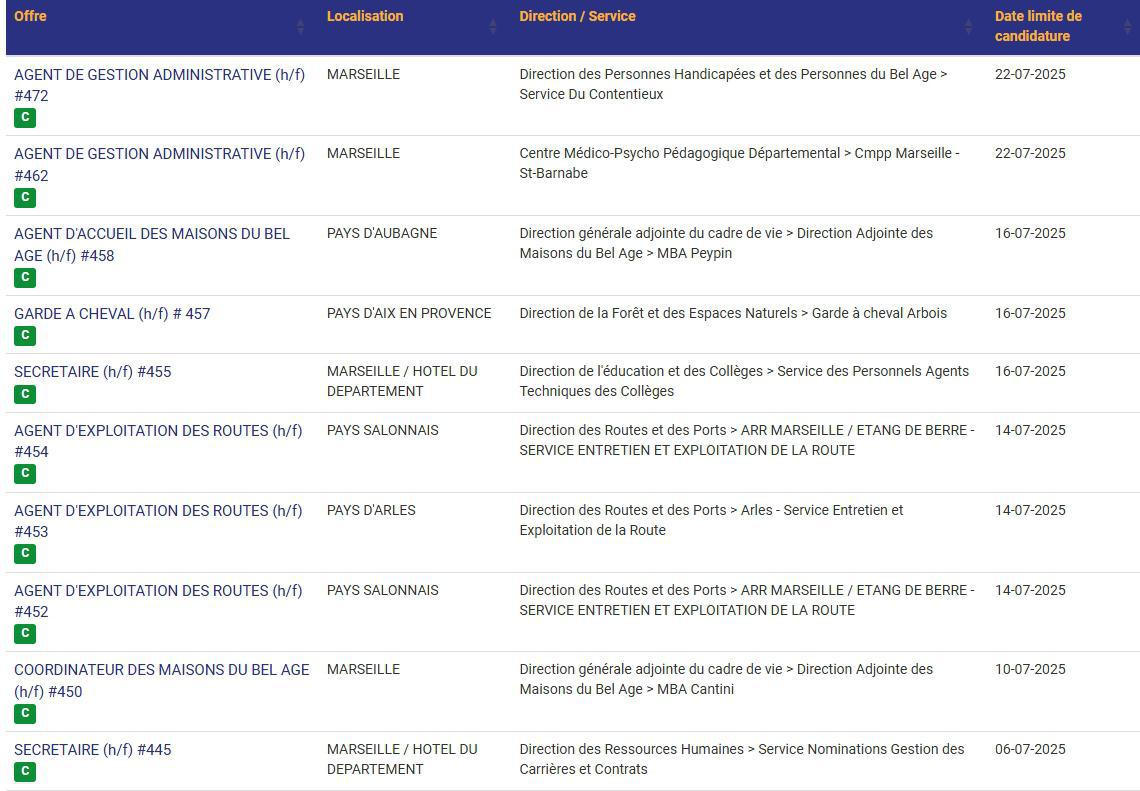Screen dimensions: 1140x791
Task: Click Service Nominations Gestion des Carrières text
Action: [x=742, y=759]
